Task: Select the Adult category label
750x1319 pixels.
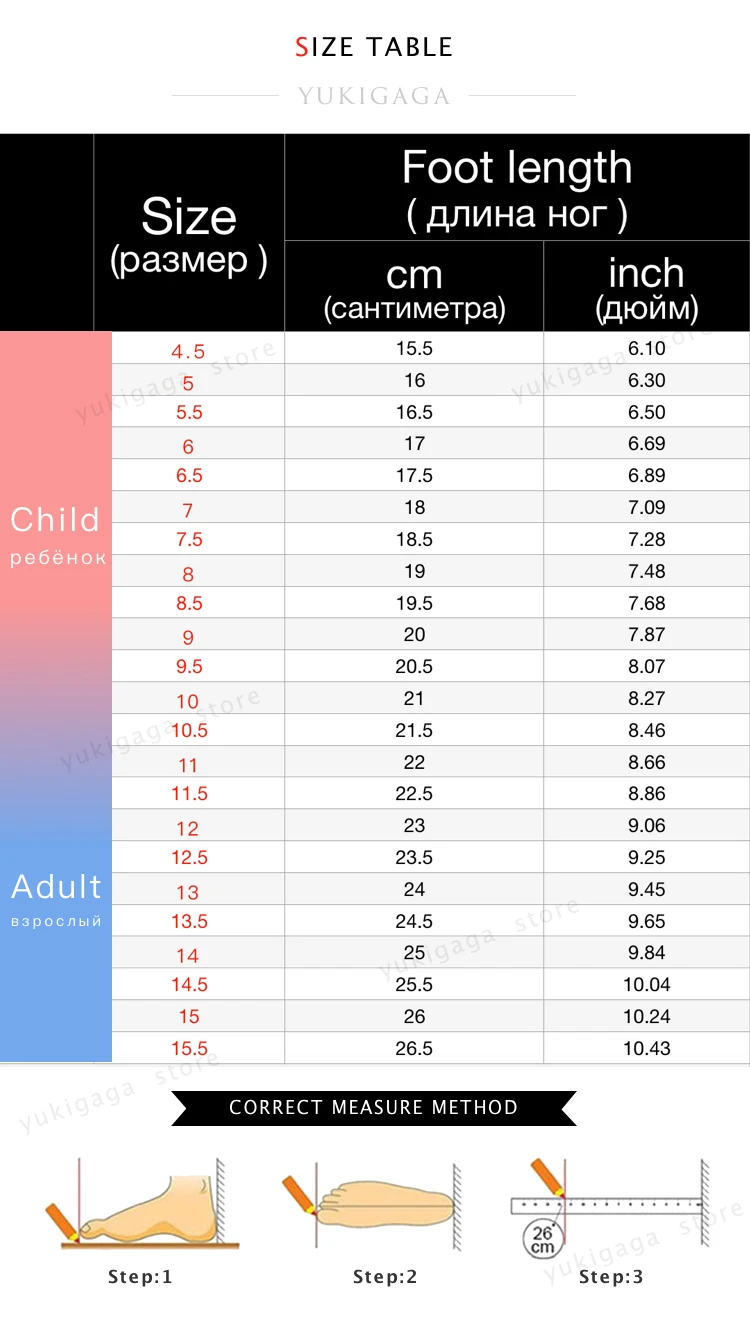Action: click(x=56, y=887)
